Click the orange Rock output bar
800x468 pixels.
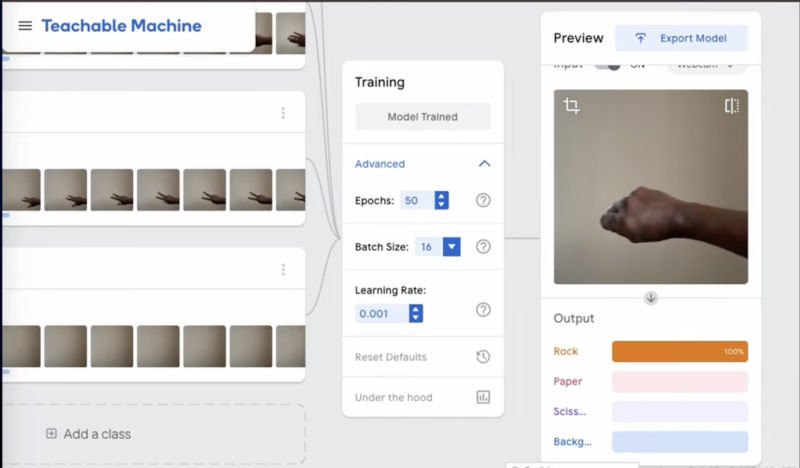pos(679,352)
